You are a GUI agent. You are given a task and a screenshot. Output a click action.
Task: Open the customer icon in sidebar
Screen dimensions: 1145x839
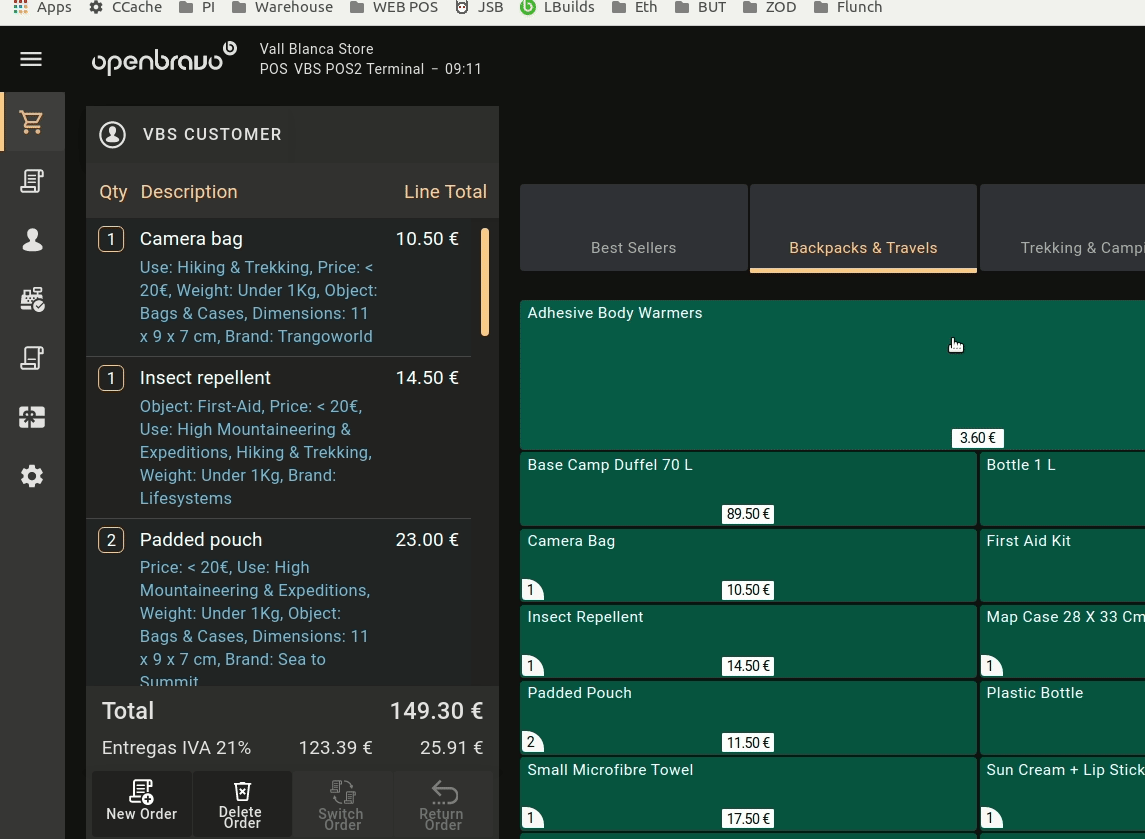[32, 240]
